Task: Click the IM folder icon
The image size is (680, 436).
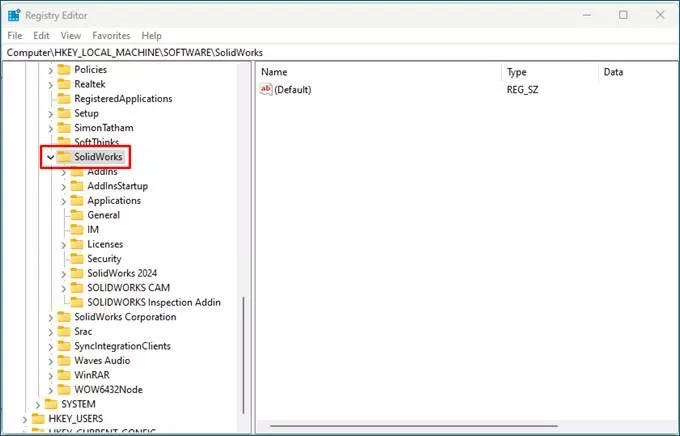Action: tap(77, 229)
